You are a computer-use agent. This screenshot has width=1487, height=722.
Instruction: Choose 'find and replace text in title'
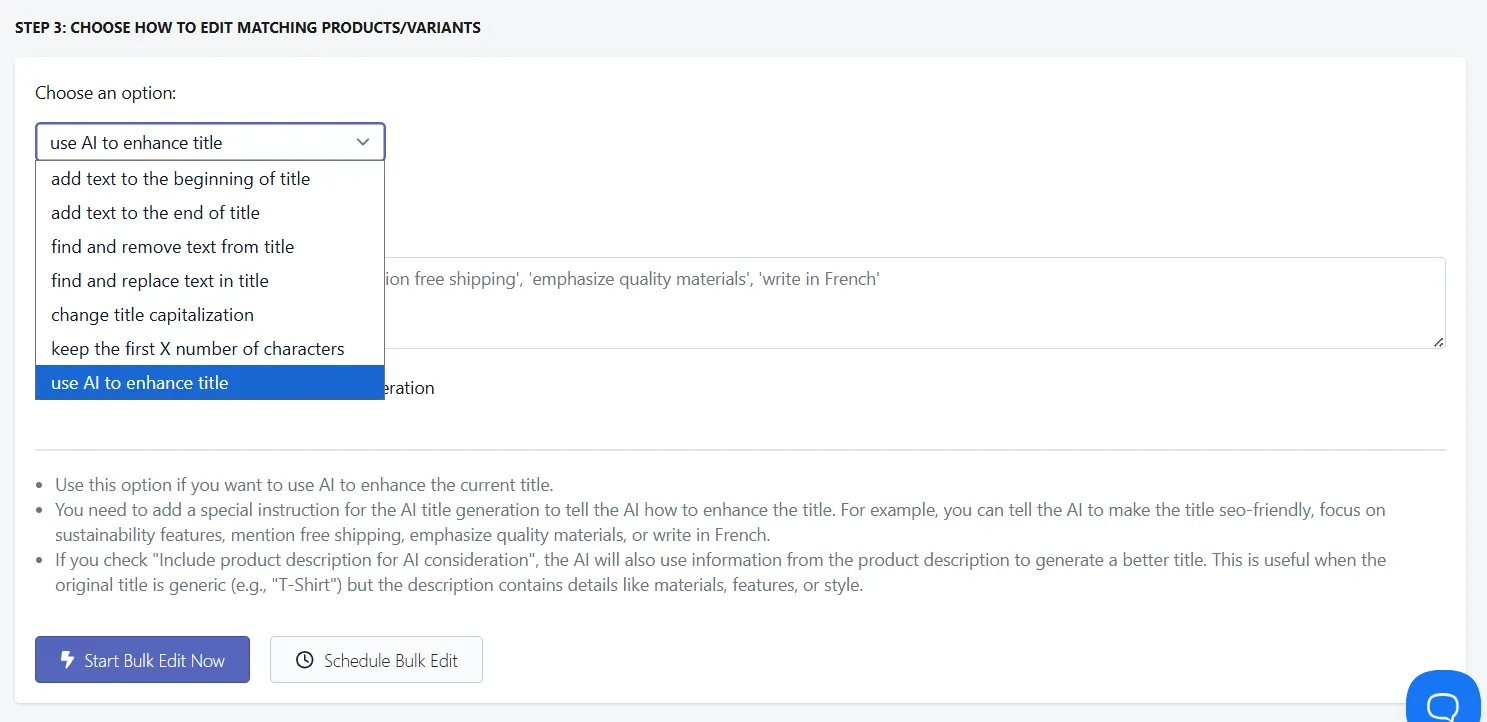tap(210, 281)
